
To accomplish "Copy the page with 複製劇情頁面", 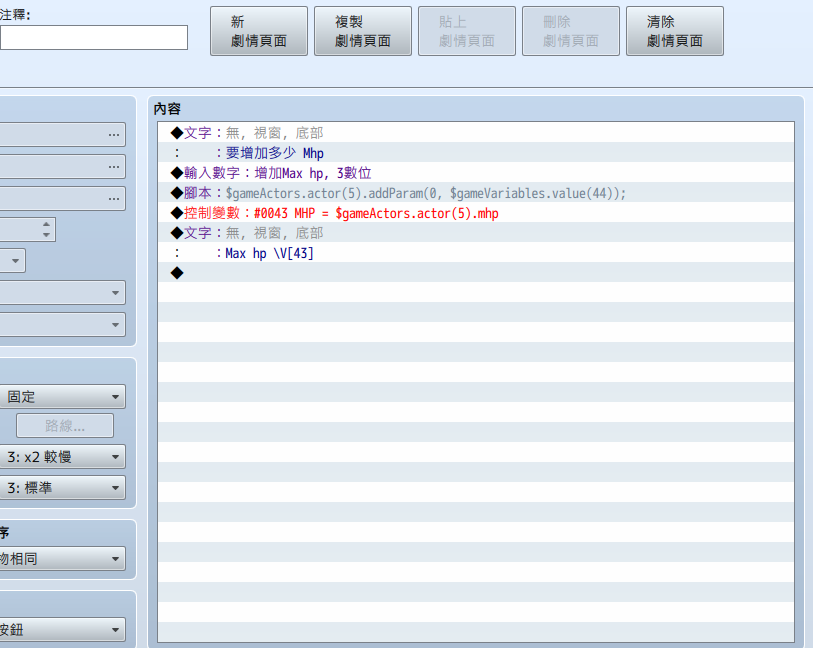I will point(363,31).
